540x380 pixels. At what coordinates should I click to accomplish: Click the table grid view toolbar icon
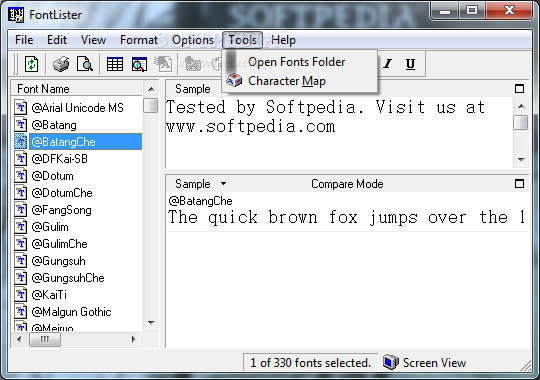(115, 64)
